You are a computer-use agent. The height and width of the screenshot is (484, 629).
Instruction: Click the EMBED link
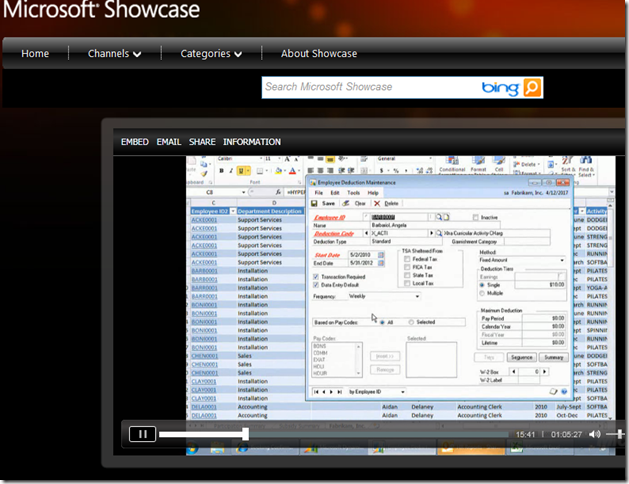click(x=135, y=142)
